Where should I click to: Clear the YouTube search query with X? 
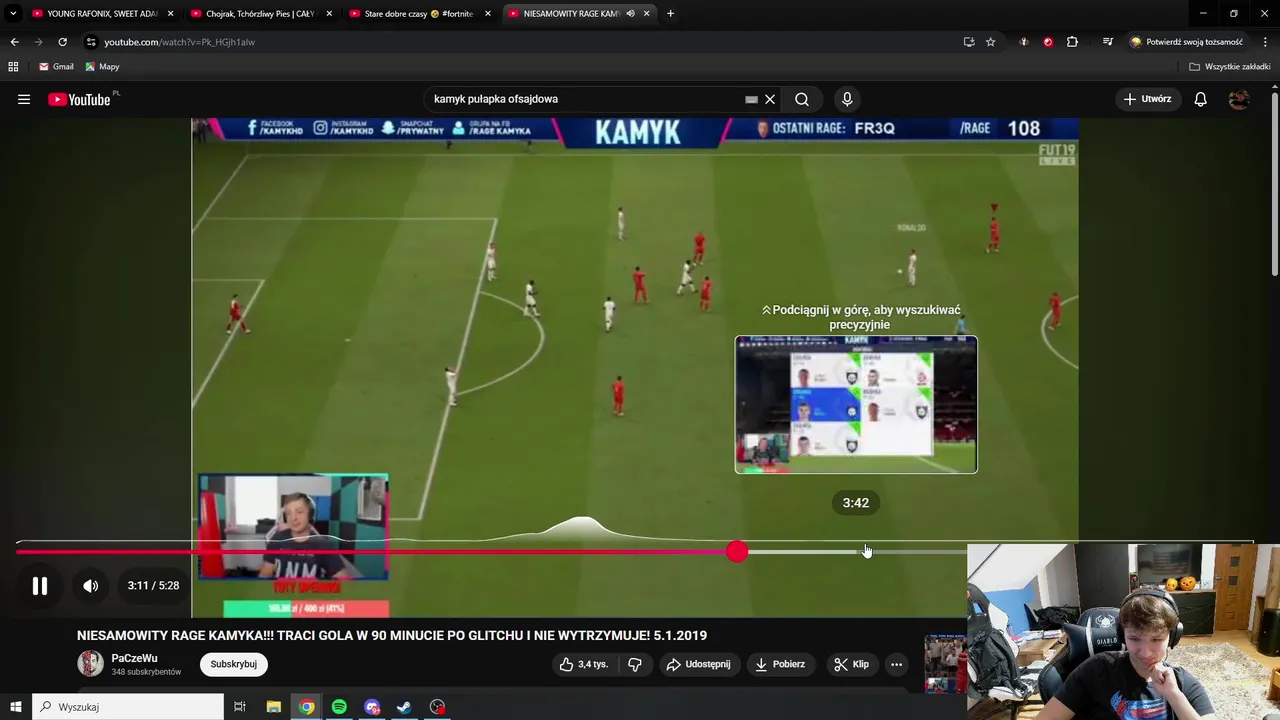[770, 99]
